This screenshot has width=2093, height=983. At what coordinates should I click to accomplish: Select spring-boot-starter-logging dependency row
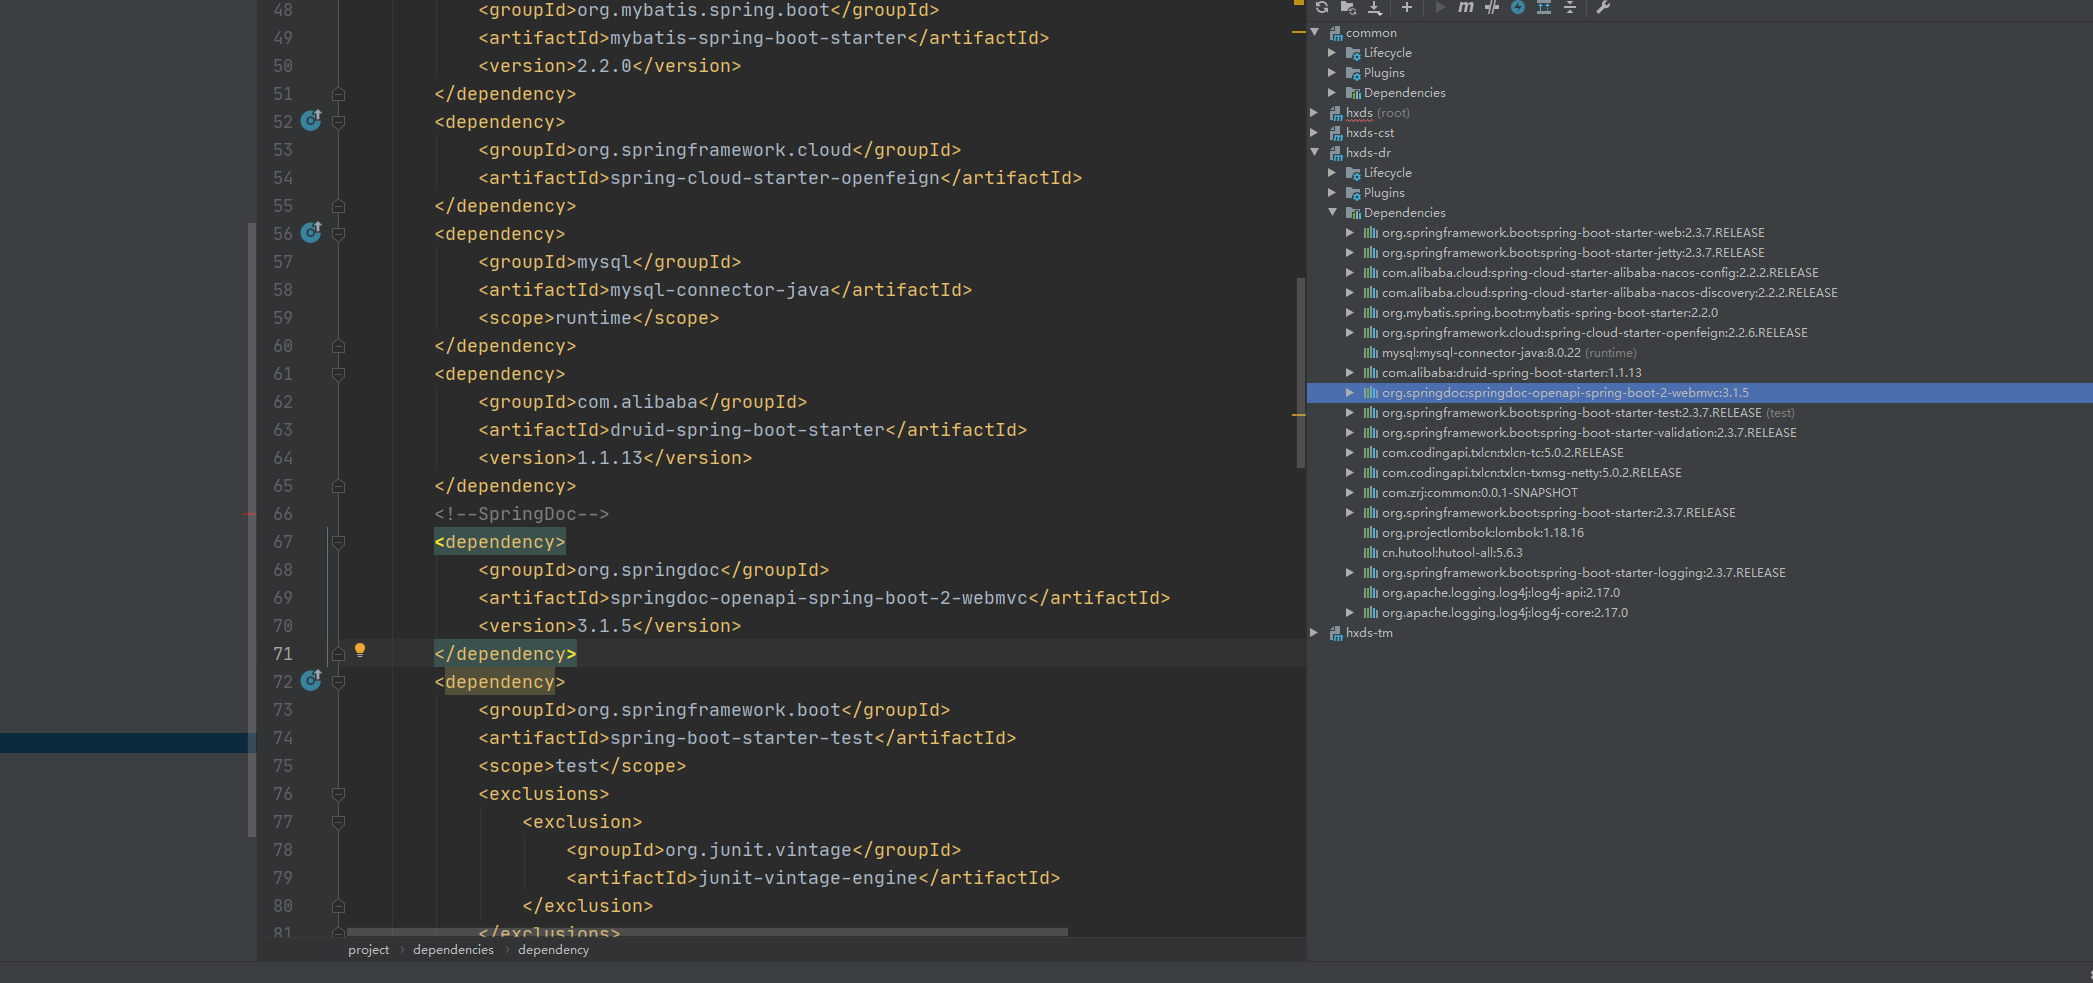[x=1584, y=573]
